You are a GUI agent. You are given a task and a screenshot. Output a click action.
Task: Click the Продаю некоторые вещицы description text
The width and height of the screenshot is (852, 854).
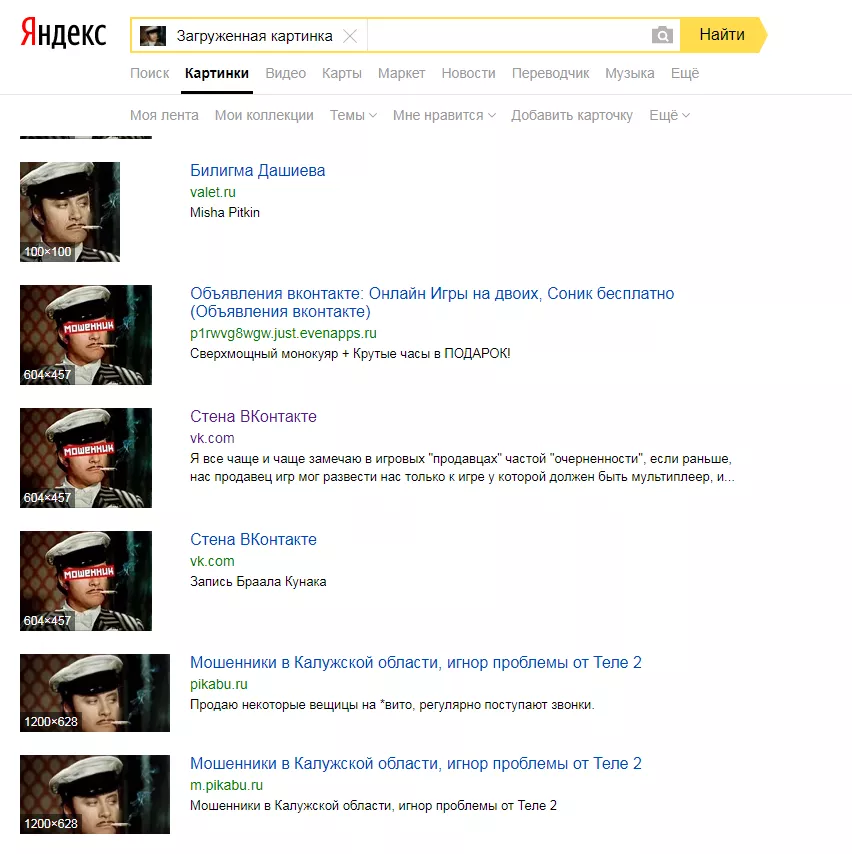click(x=392, y=705)
